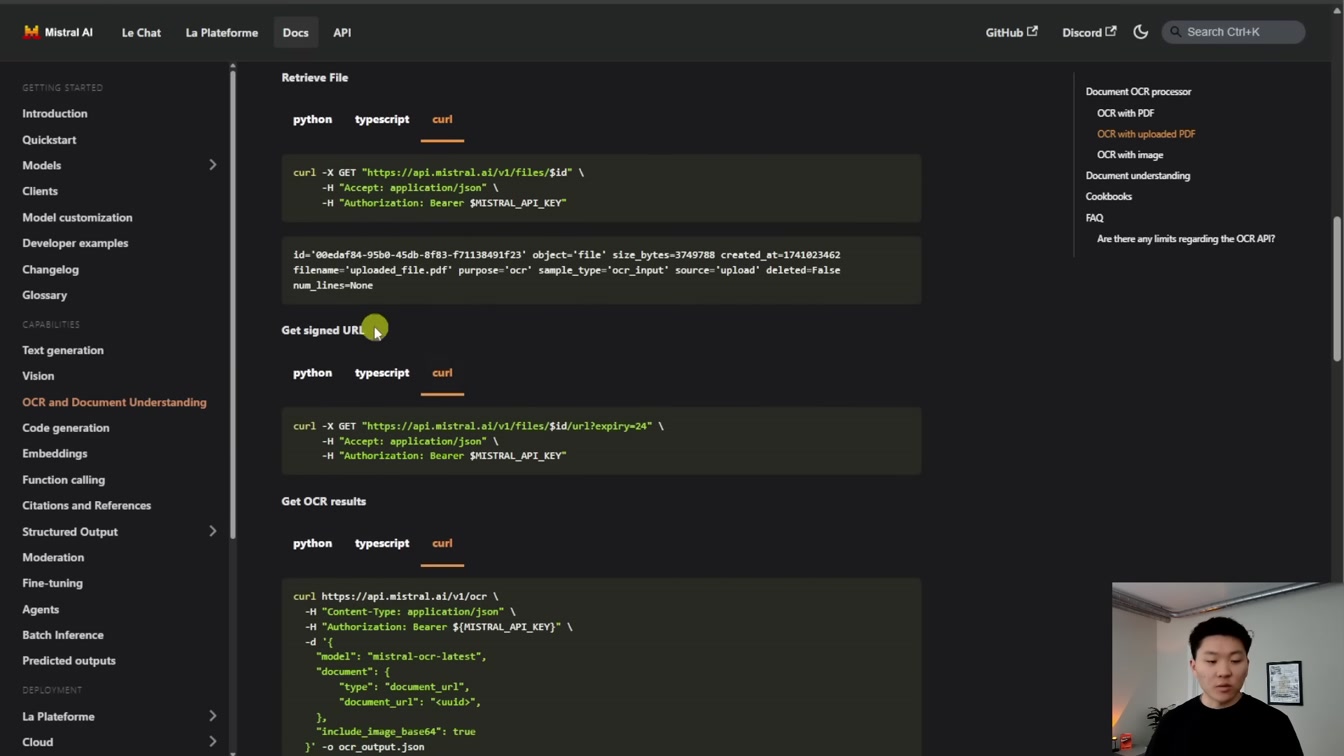Select typescript tab under Retrieve File
The height and width of the screenshot is (756, 1344).
pos(382,119)
